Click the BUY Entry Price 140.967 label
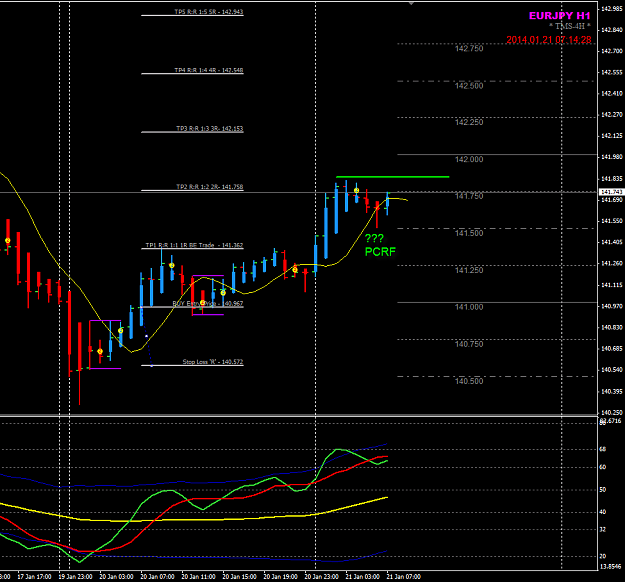Image resolution: width=625 pixels, height=582 pixels. [x=207, y=304]
